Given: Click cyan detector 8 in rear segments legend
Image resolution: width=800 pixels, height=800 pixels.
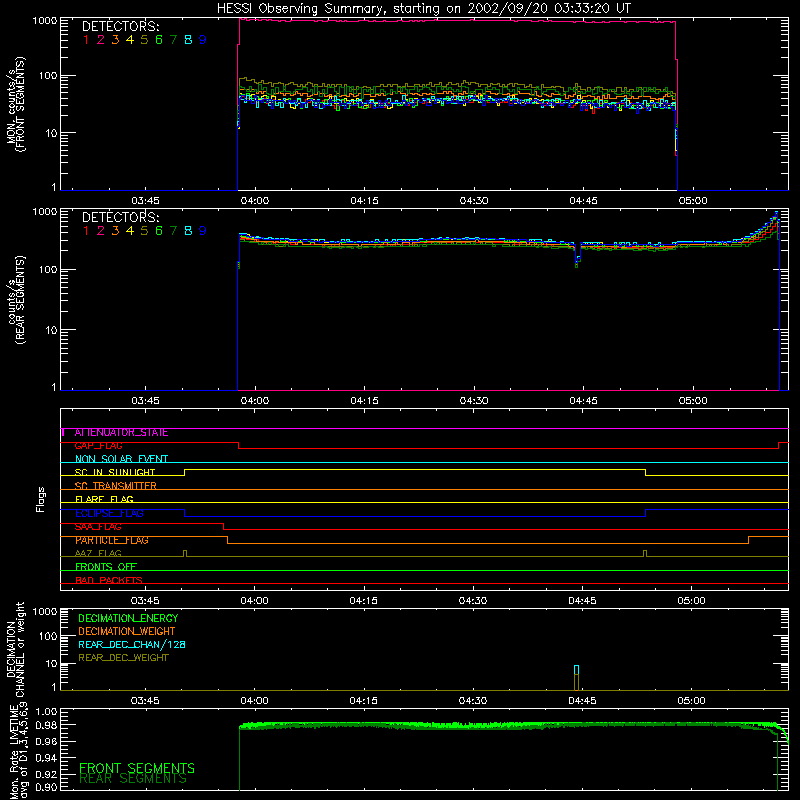Looking at the screenshot, I should 188,231.
